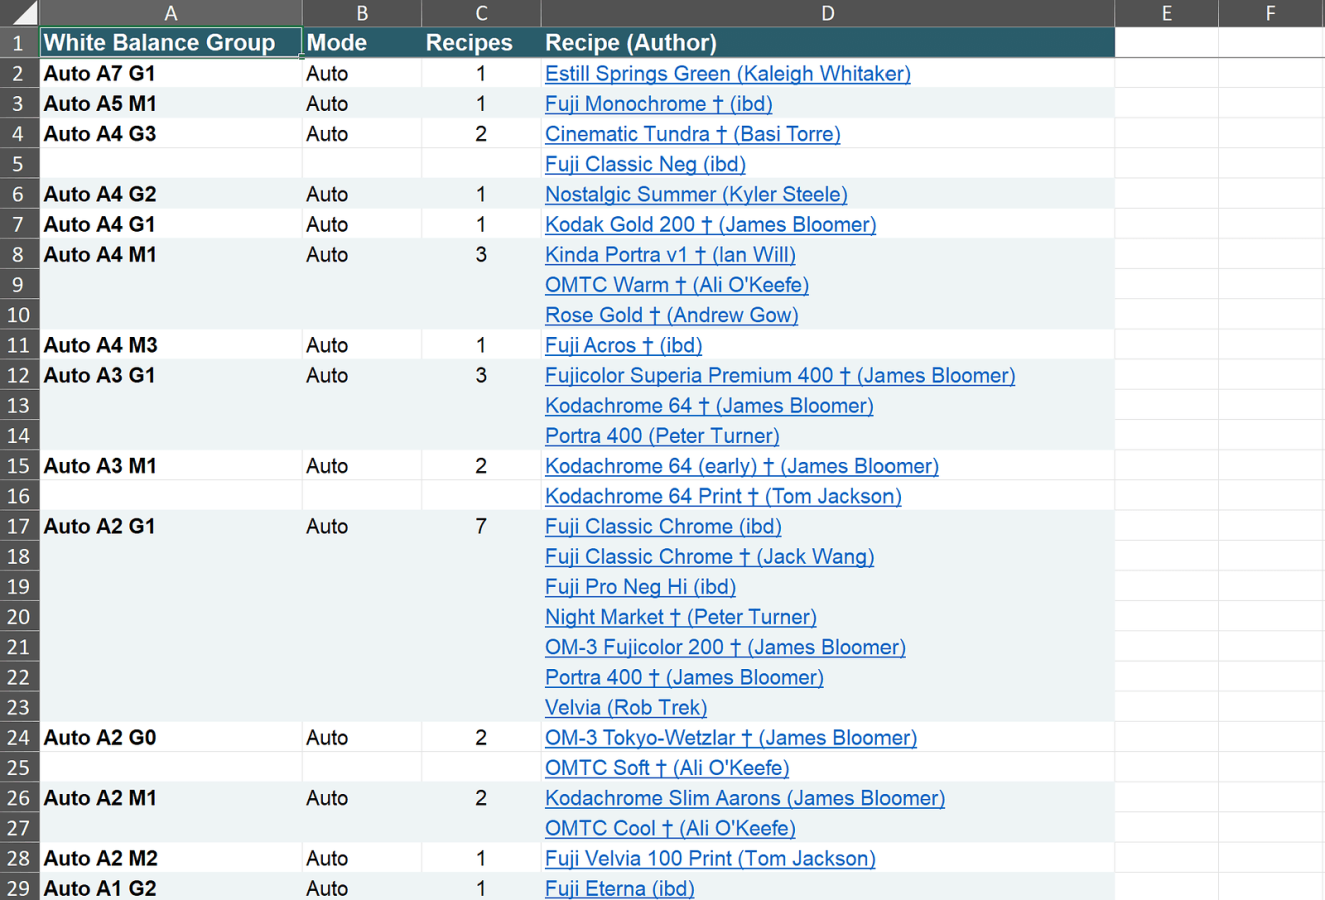Screen dimensions: 1325x900
Task: Select cell Auto A2 G1
Action: point(171,526)
